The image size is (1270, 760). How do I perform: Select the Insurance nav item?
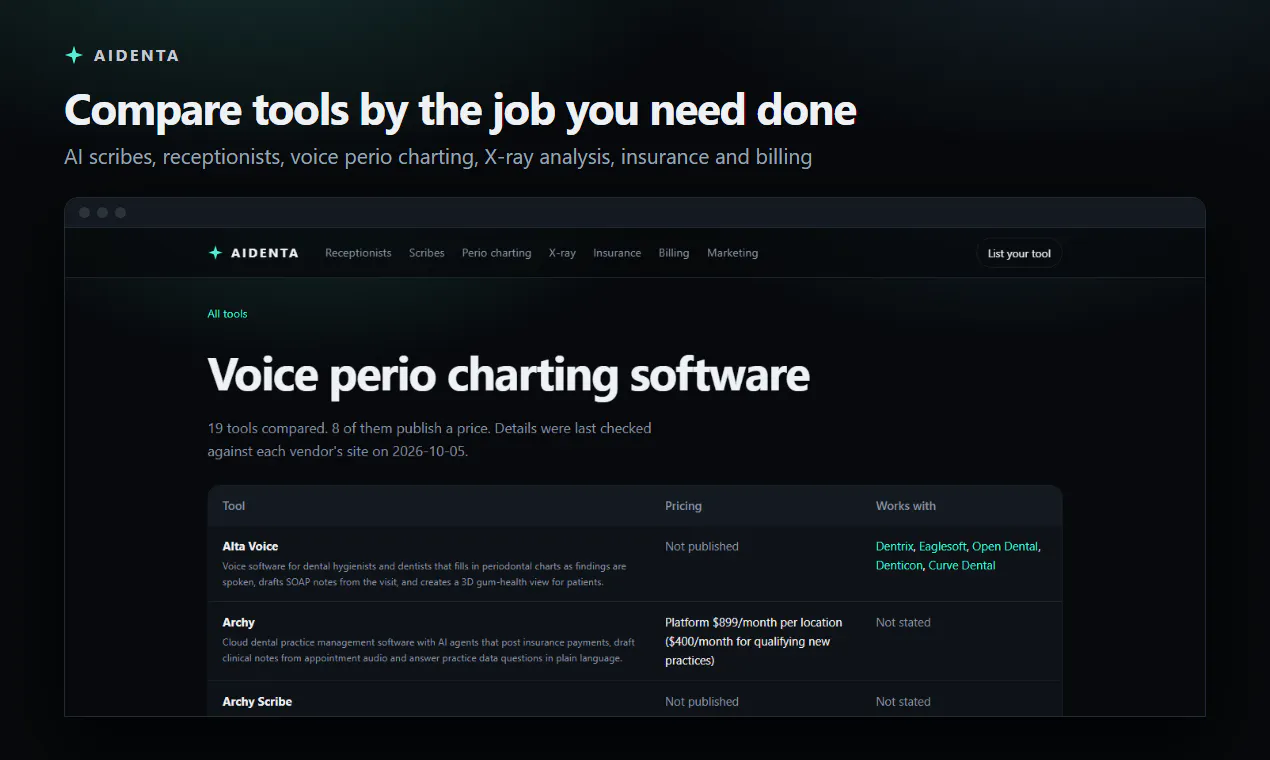click(x=617, y=253)
